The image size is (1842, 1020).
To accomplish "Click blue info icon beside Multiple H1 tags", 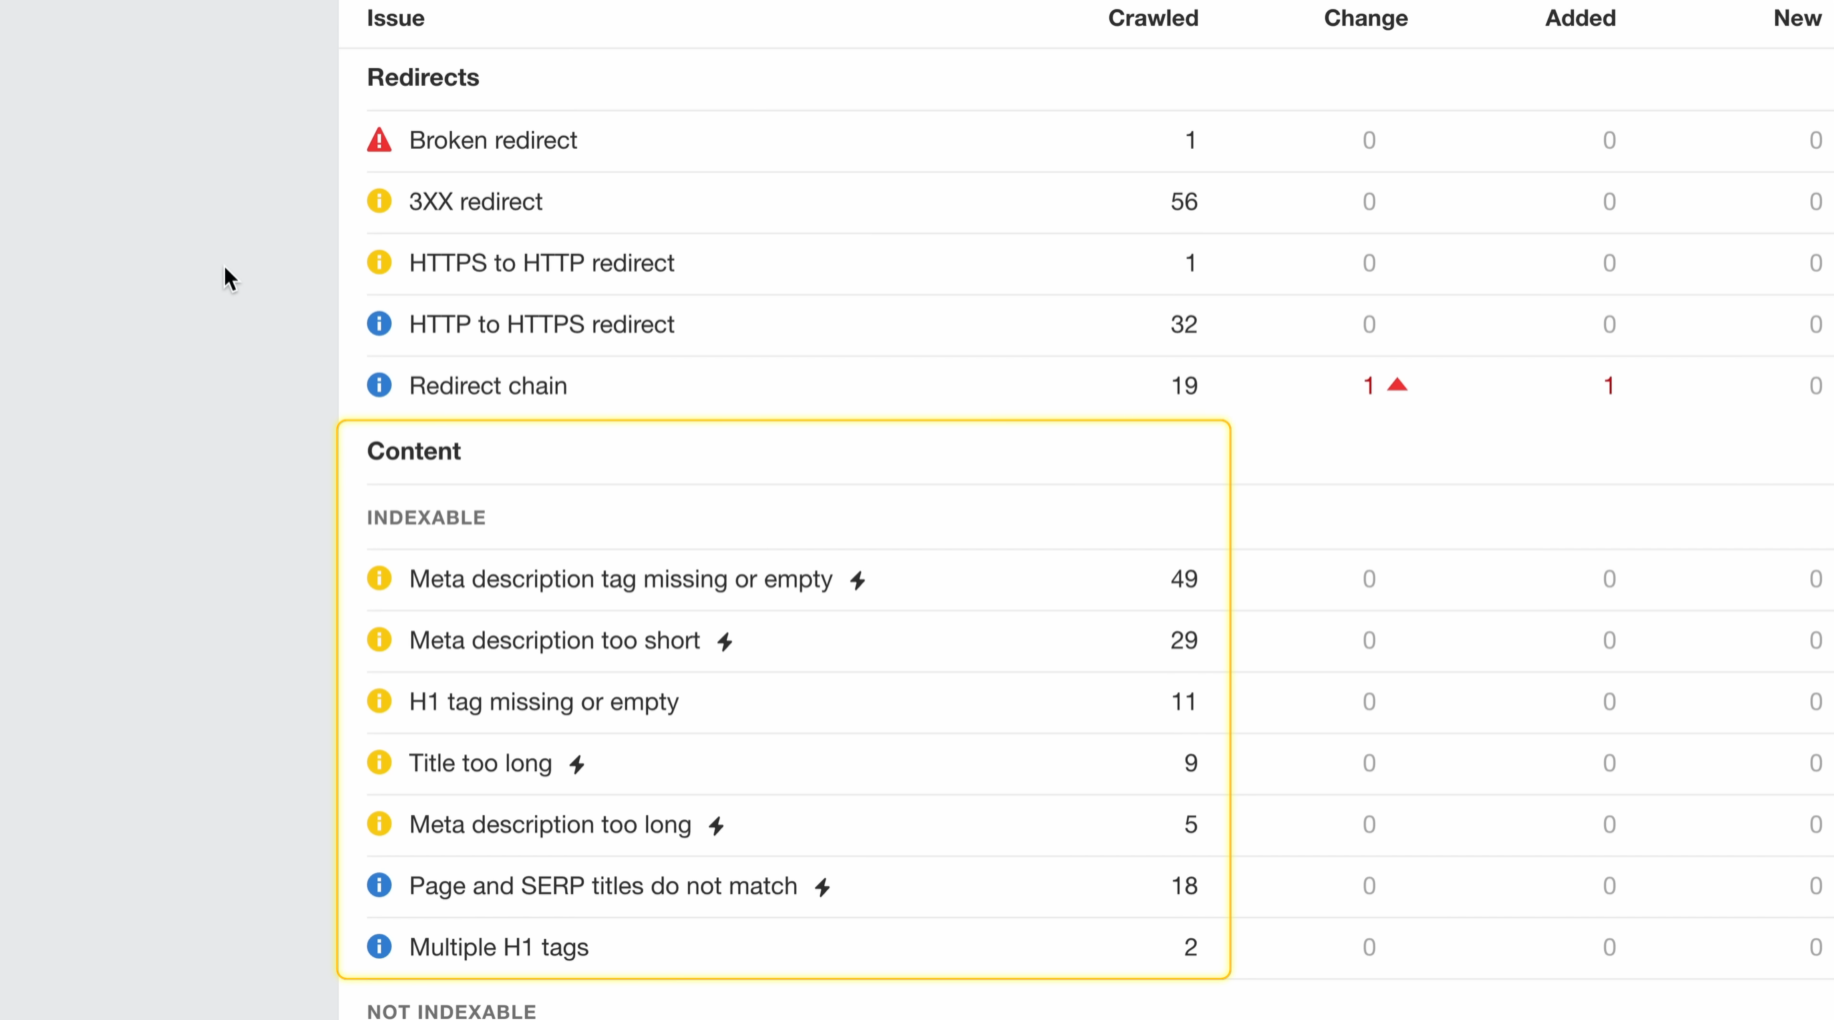I will (379, 946).
